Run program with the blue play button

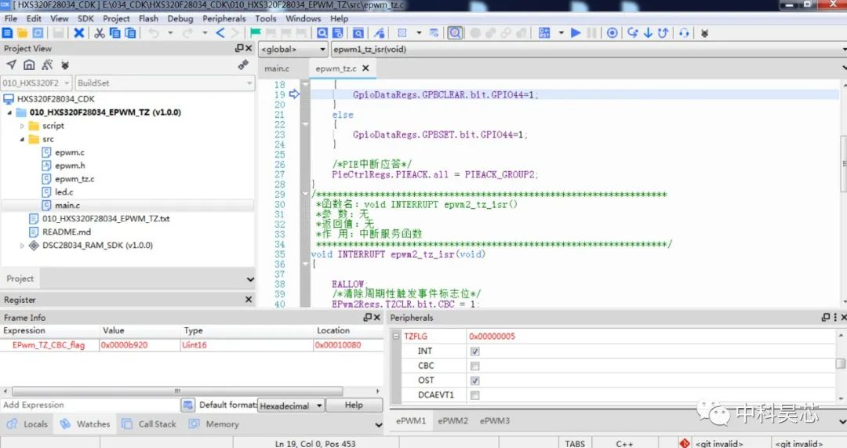[576, 33]
